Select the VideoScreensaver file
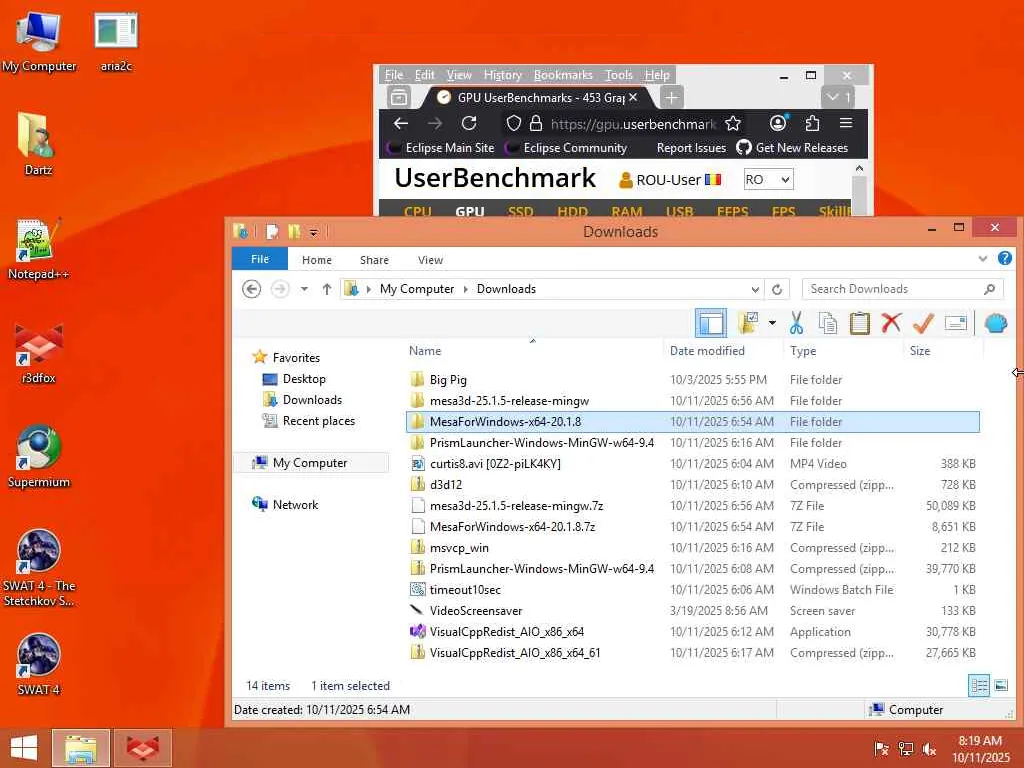Viewport: 1024px width, 768px height. click(692, 611)
